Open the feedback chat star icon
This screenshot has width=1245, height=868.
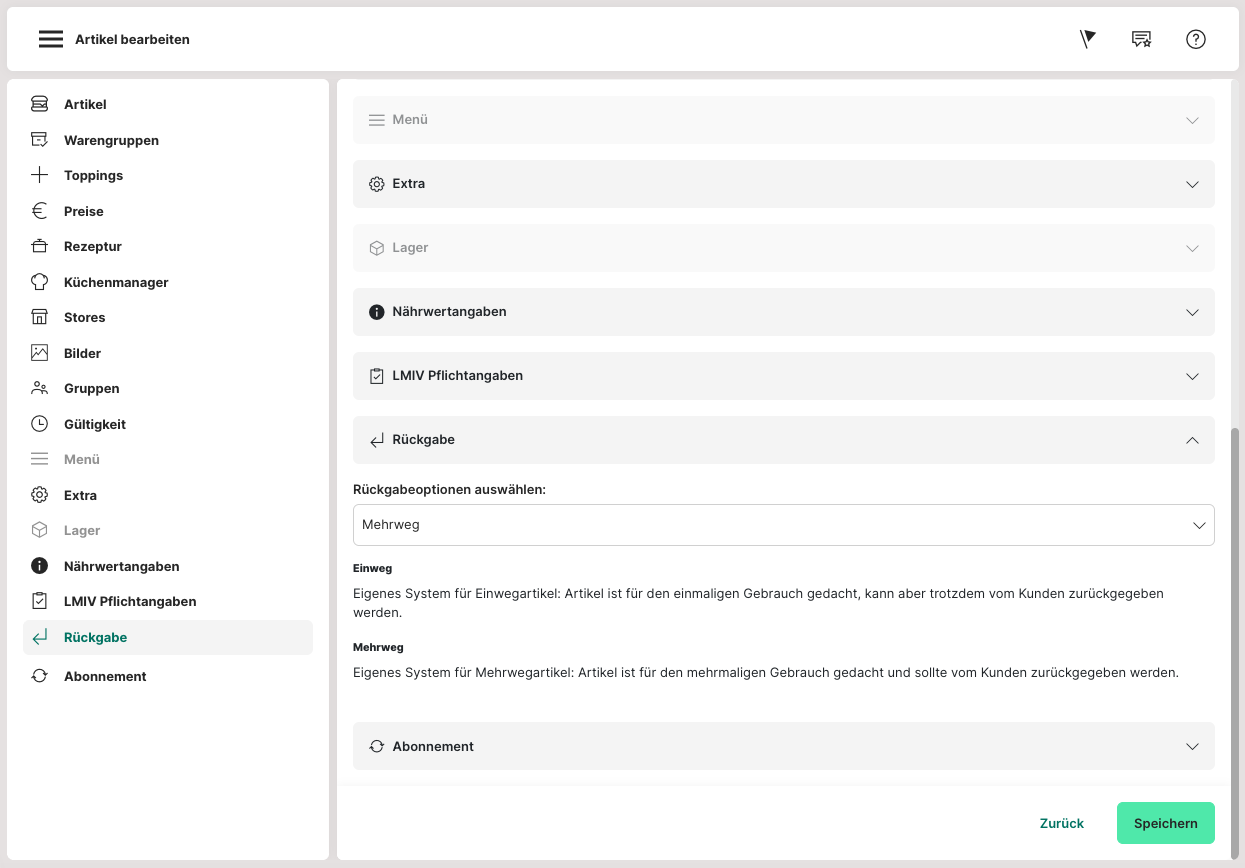click(1141, 39)
